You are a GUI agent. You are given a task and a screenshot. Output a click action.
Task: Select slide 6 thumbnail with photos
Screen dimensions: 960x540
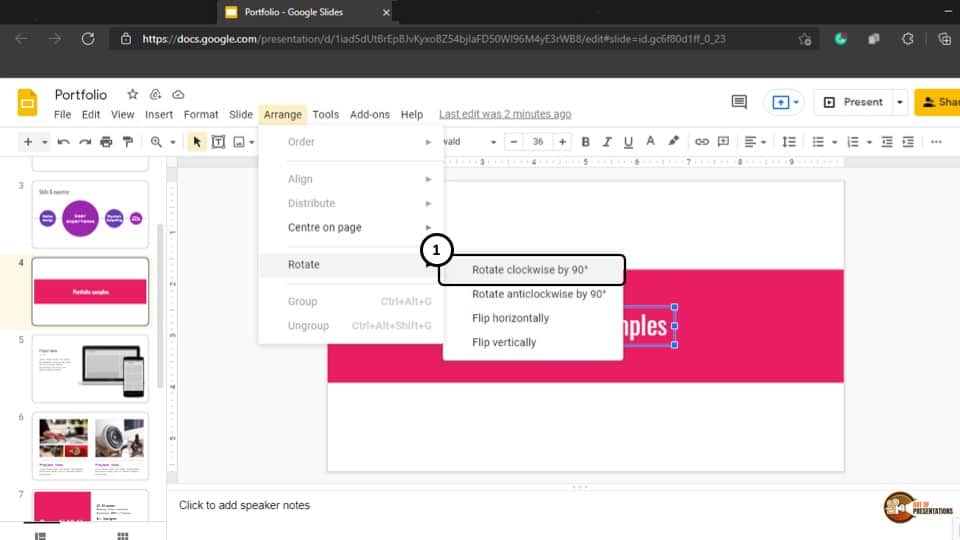pos(90,446)
